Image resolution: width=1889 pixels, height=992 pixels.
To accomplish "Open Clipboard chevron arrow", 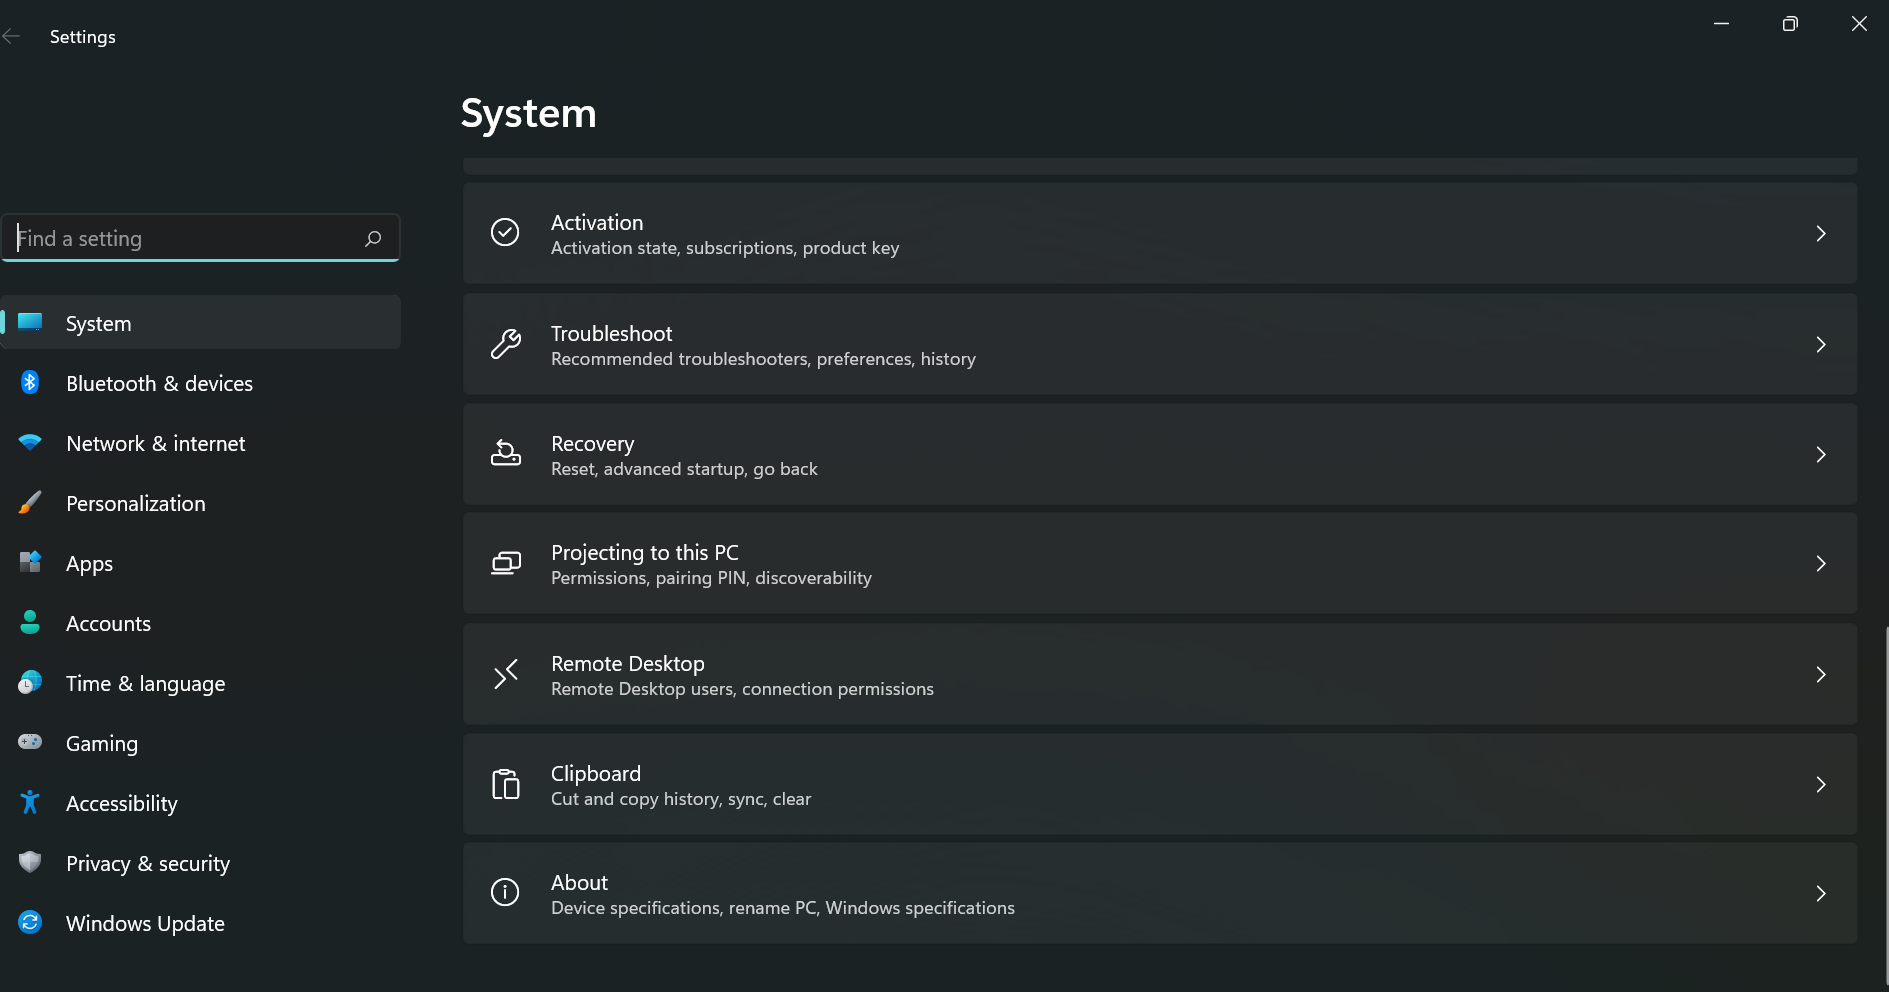I will point(1821,785).
